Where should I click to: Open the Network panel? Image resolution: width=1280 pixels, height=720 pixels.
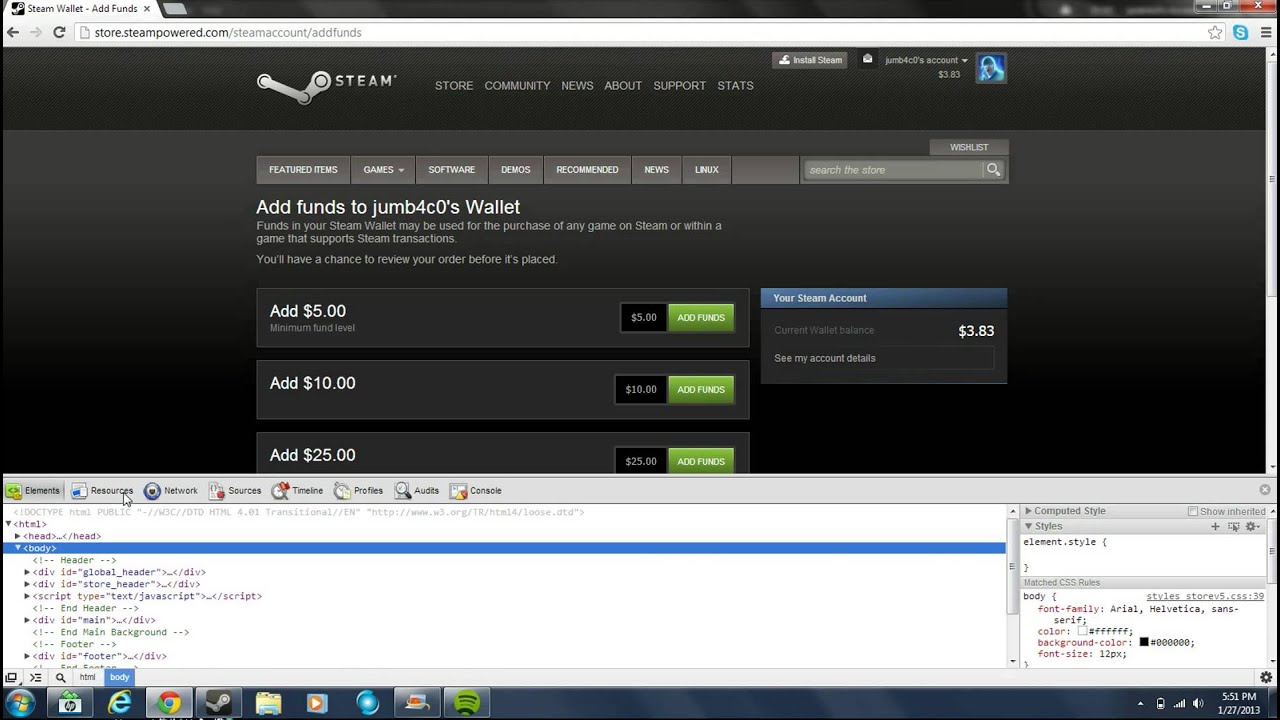pyautogui.click(x=171, y=491)
